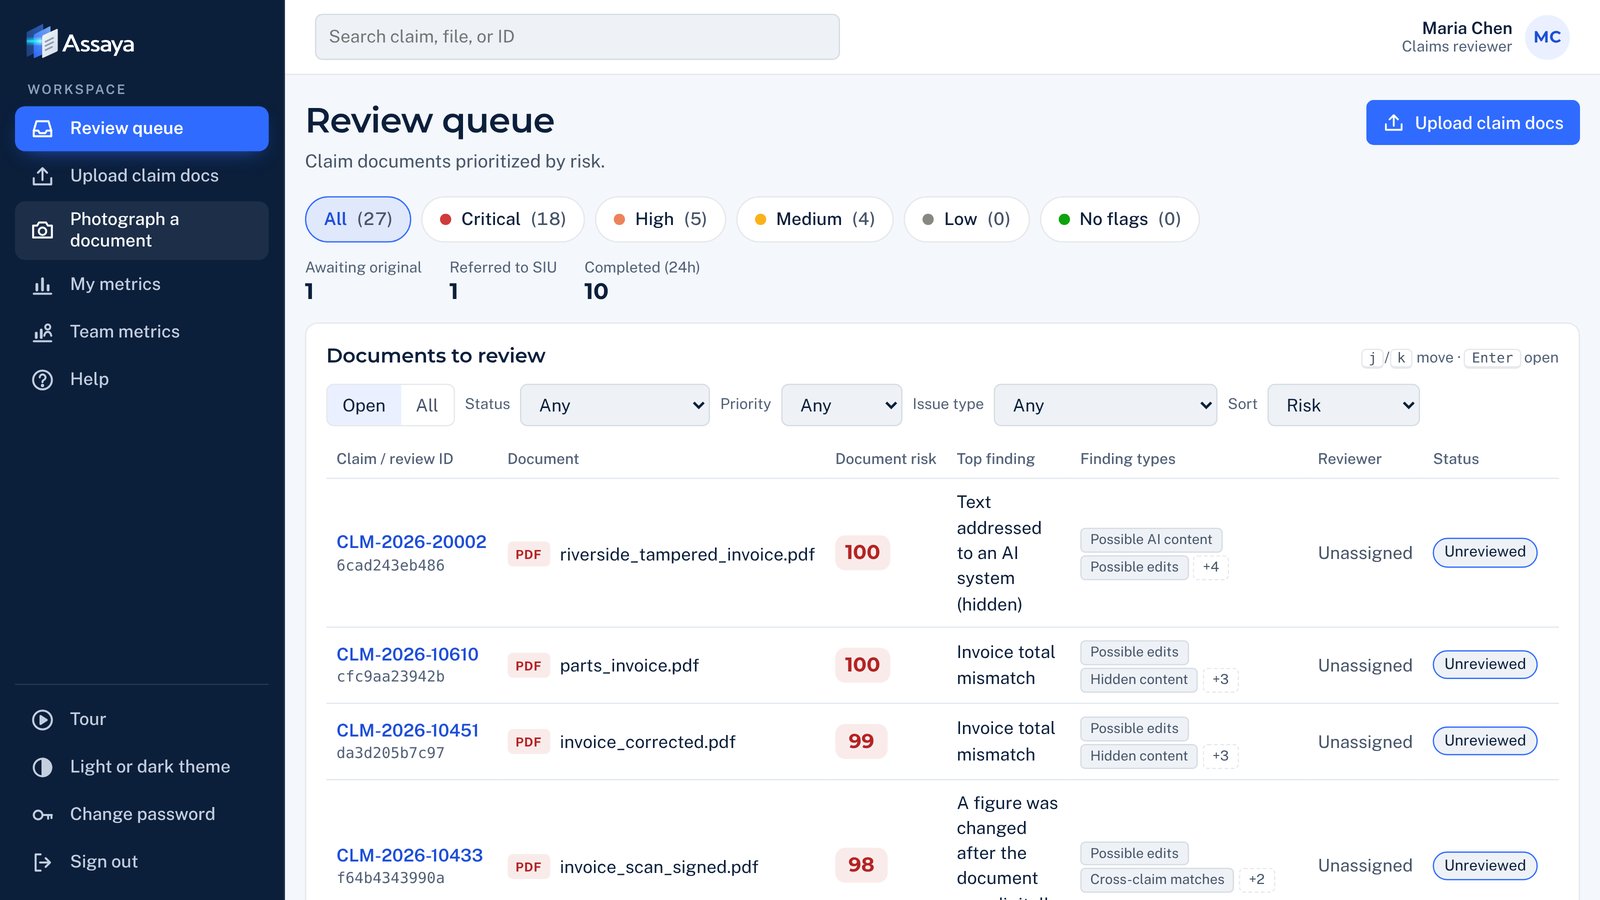Click the Assaya logo icon

[42, 42]
